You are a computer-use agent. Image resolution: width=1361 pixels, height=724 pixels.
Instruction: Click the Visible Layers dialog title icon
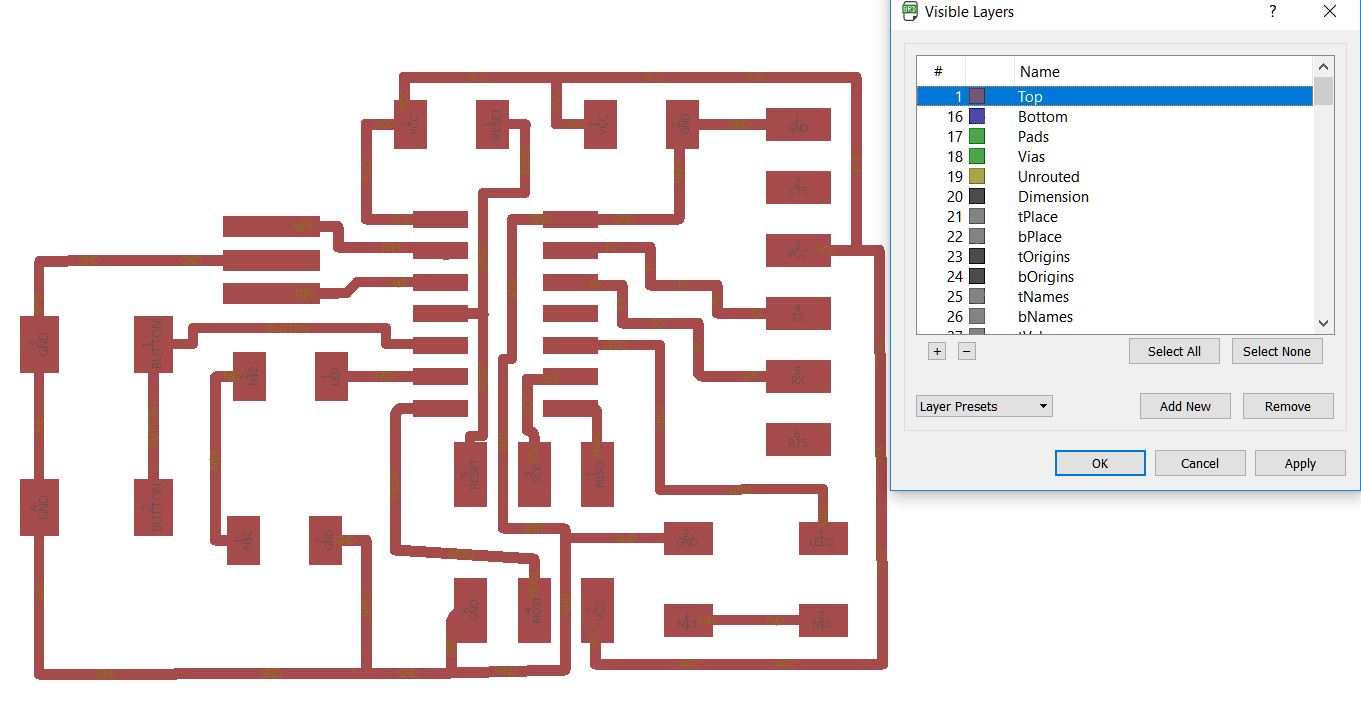909,11
